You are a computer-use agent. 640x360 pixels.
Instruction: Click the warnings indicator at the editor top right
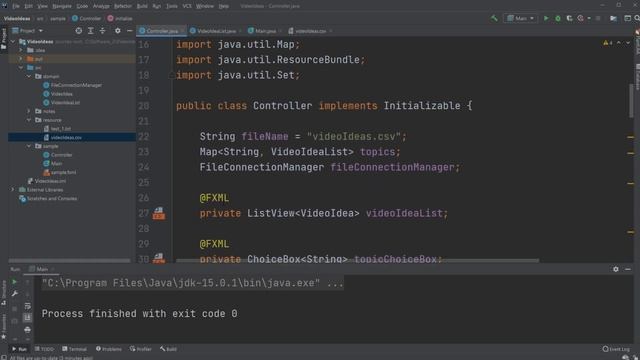tap(607, 43)
